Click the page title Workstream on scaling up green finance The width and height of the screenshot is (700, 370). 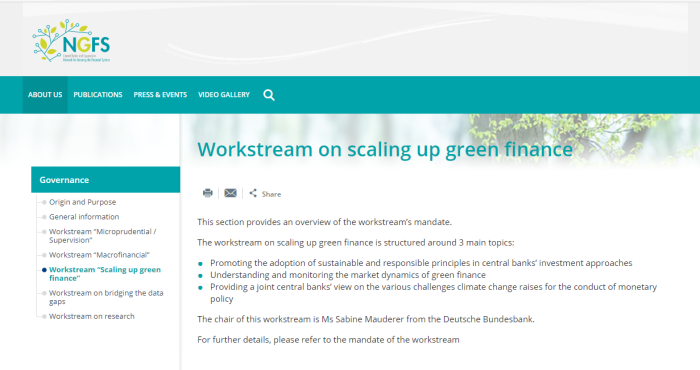(x=385, y=149)
